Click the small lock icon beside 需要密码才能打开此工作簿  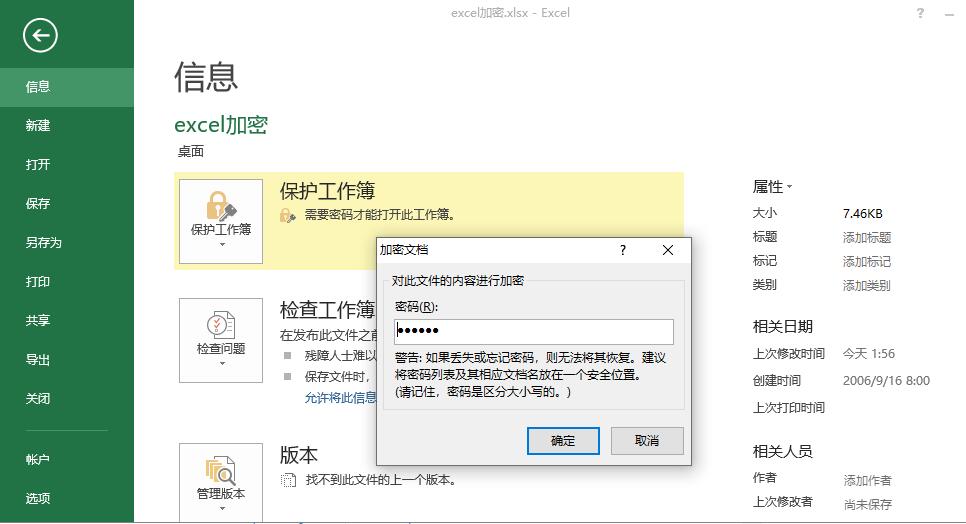tap(288, 216)
